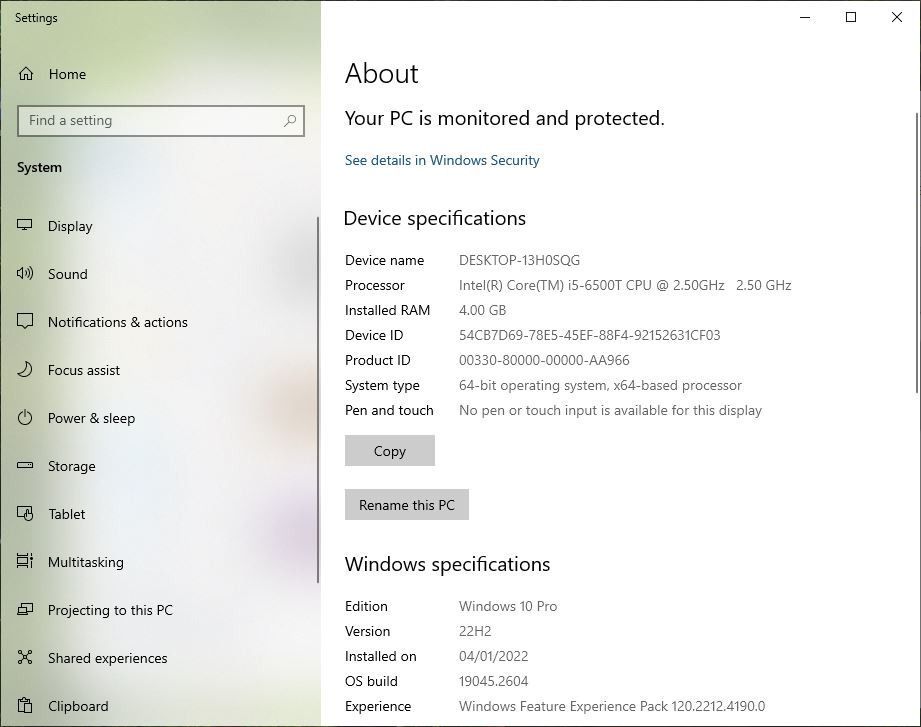Click the 4.00 GB RAM value

[x=482, y=310]
